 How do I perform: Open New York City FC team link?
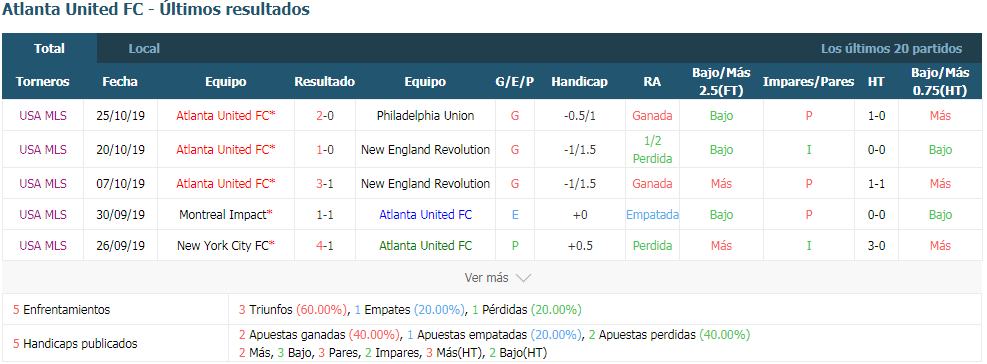225,246
